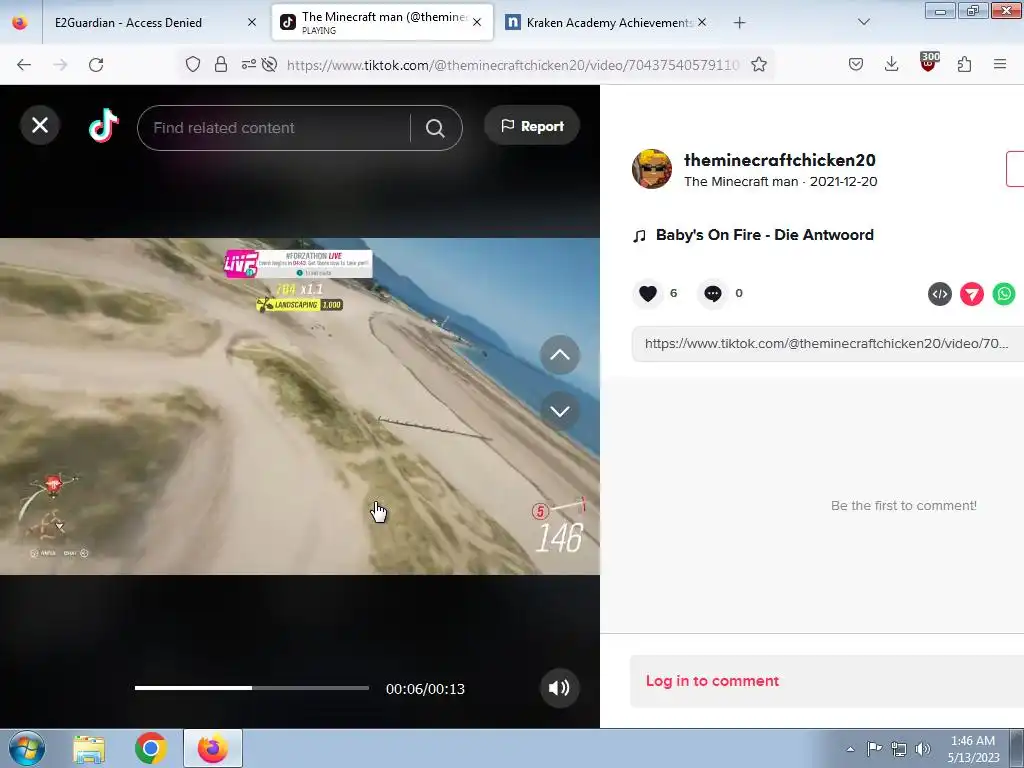Open the uBlock Origin extension
Viewport: 1024px width, 768px height.
click(x=928, y=63)
